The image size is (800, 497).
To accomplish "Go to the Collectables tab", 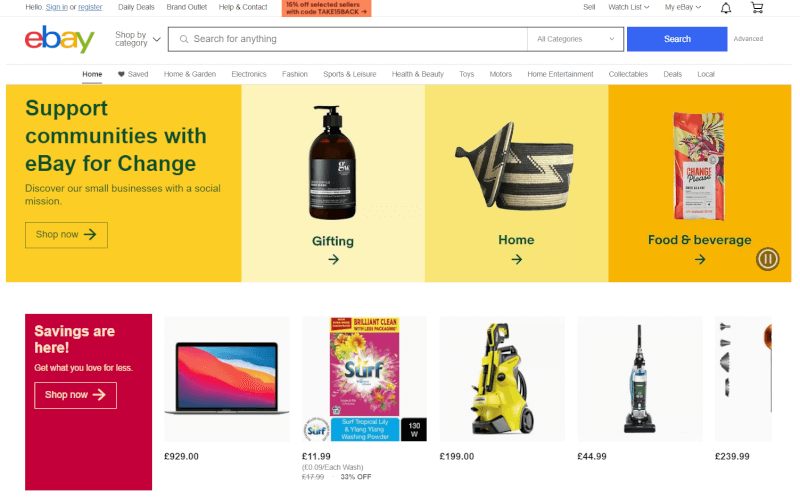I will [628, 74].
